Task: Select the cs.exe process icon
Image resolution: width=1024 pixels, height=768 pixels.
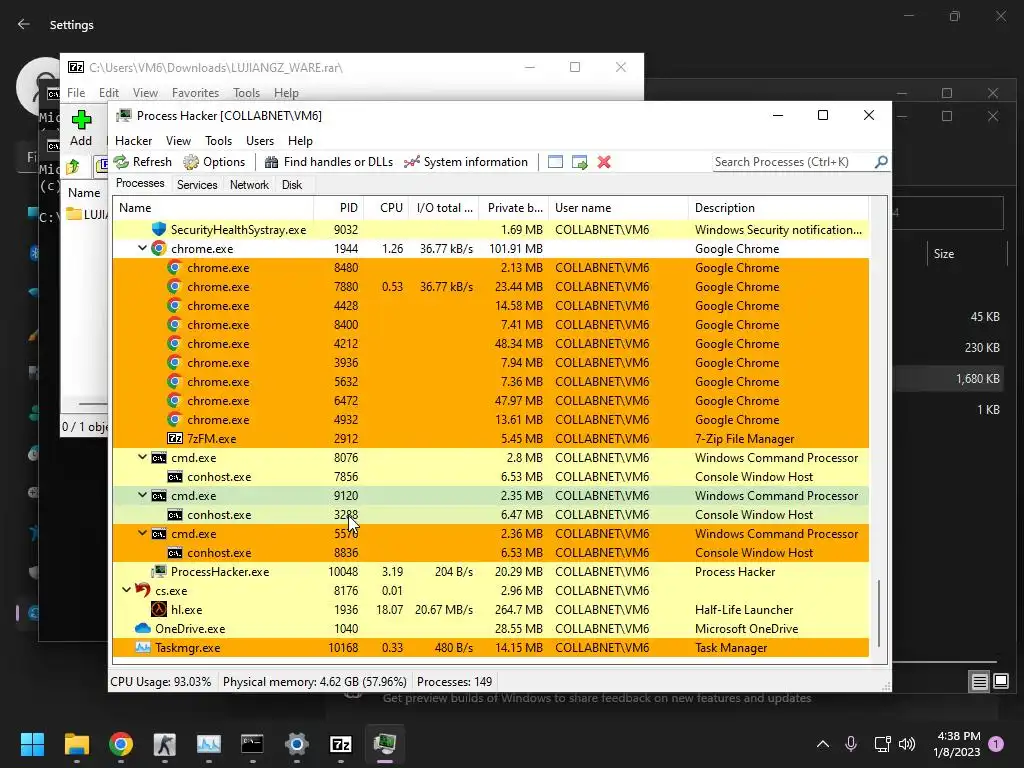Action: coord(142,590)
